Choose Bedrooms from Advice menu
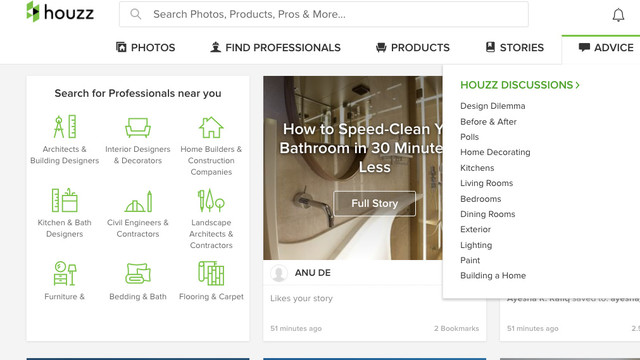 pyautogui.click(x=480, y=199)
